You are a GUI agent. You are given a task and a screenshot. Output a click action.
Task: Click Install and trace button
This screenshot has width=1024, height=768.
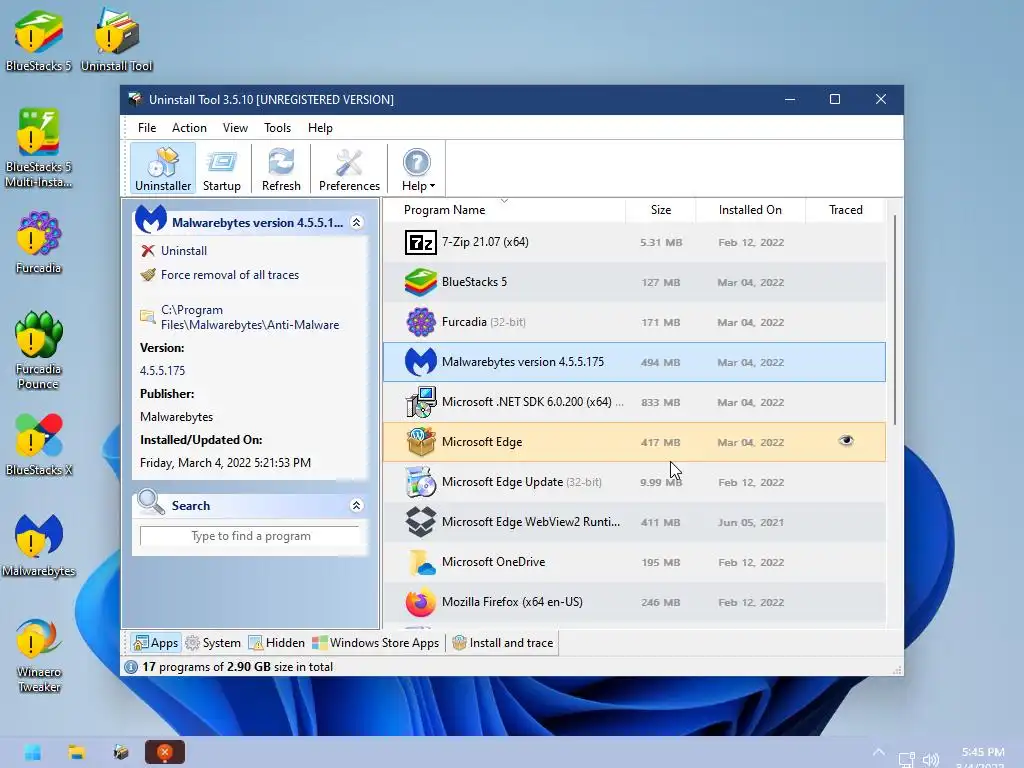point(502,643)
